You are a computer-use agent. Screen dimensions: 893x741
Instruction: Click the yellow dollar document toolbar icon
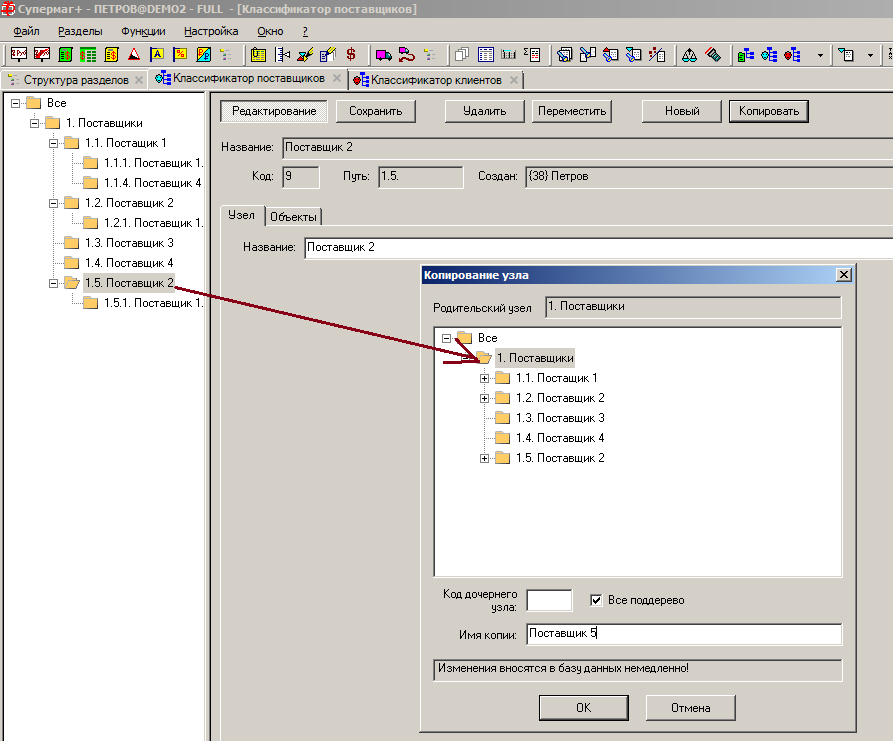click(111, 55)
